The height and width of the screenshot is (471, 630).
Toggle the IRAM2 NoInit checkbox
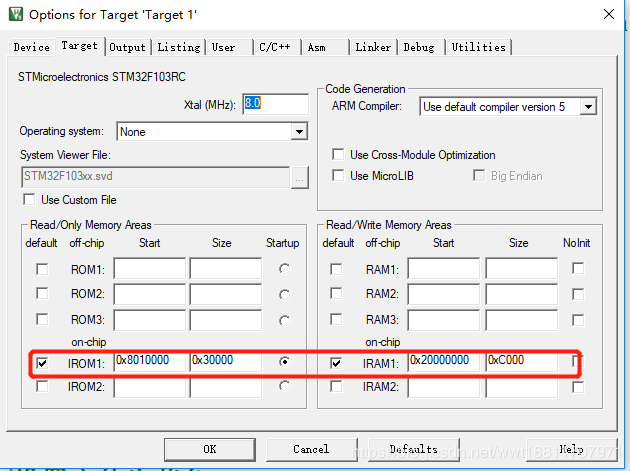[578, 387]
